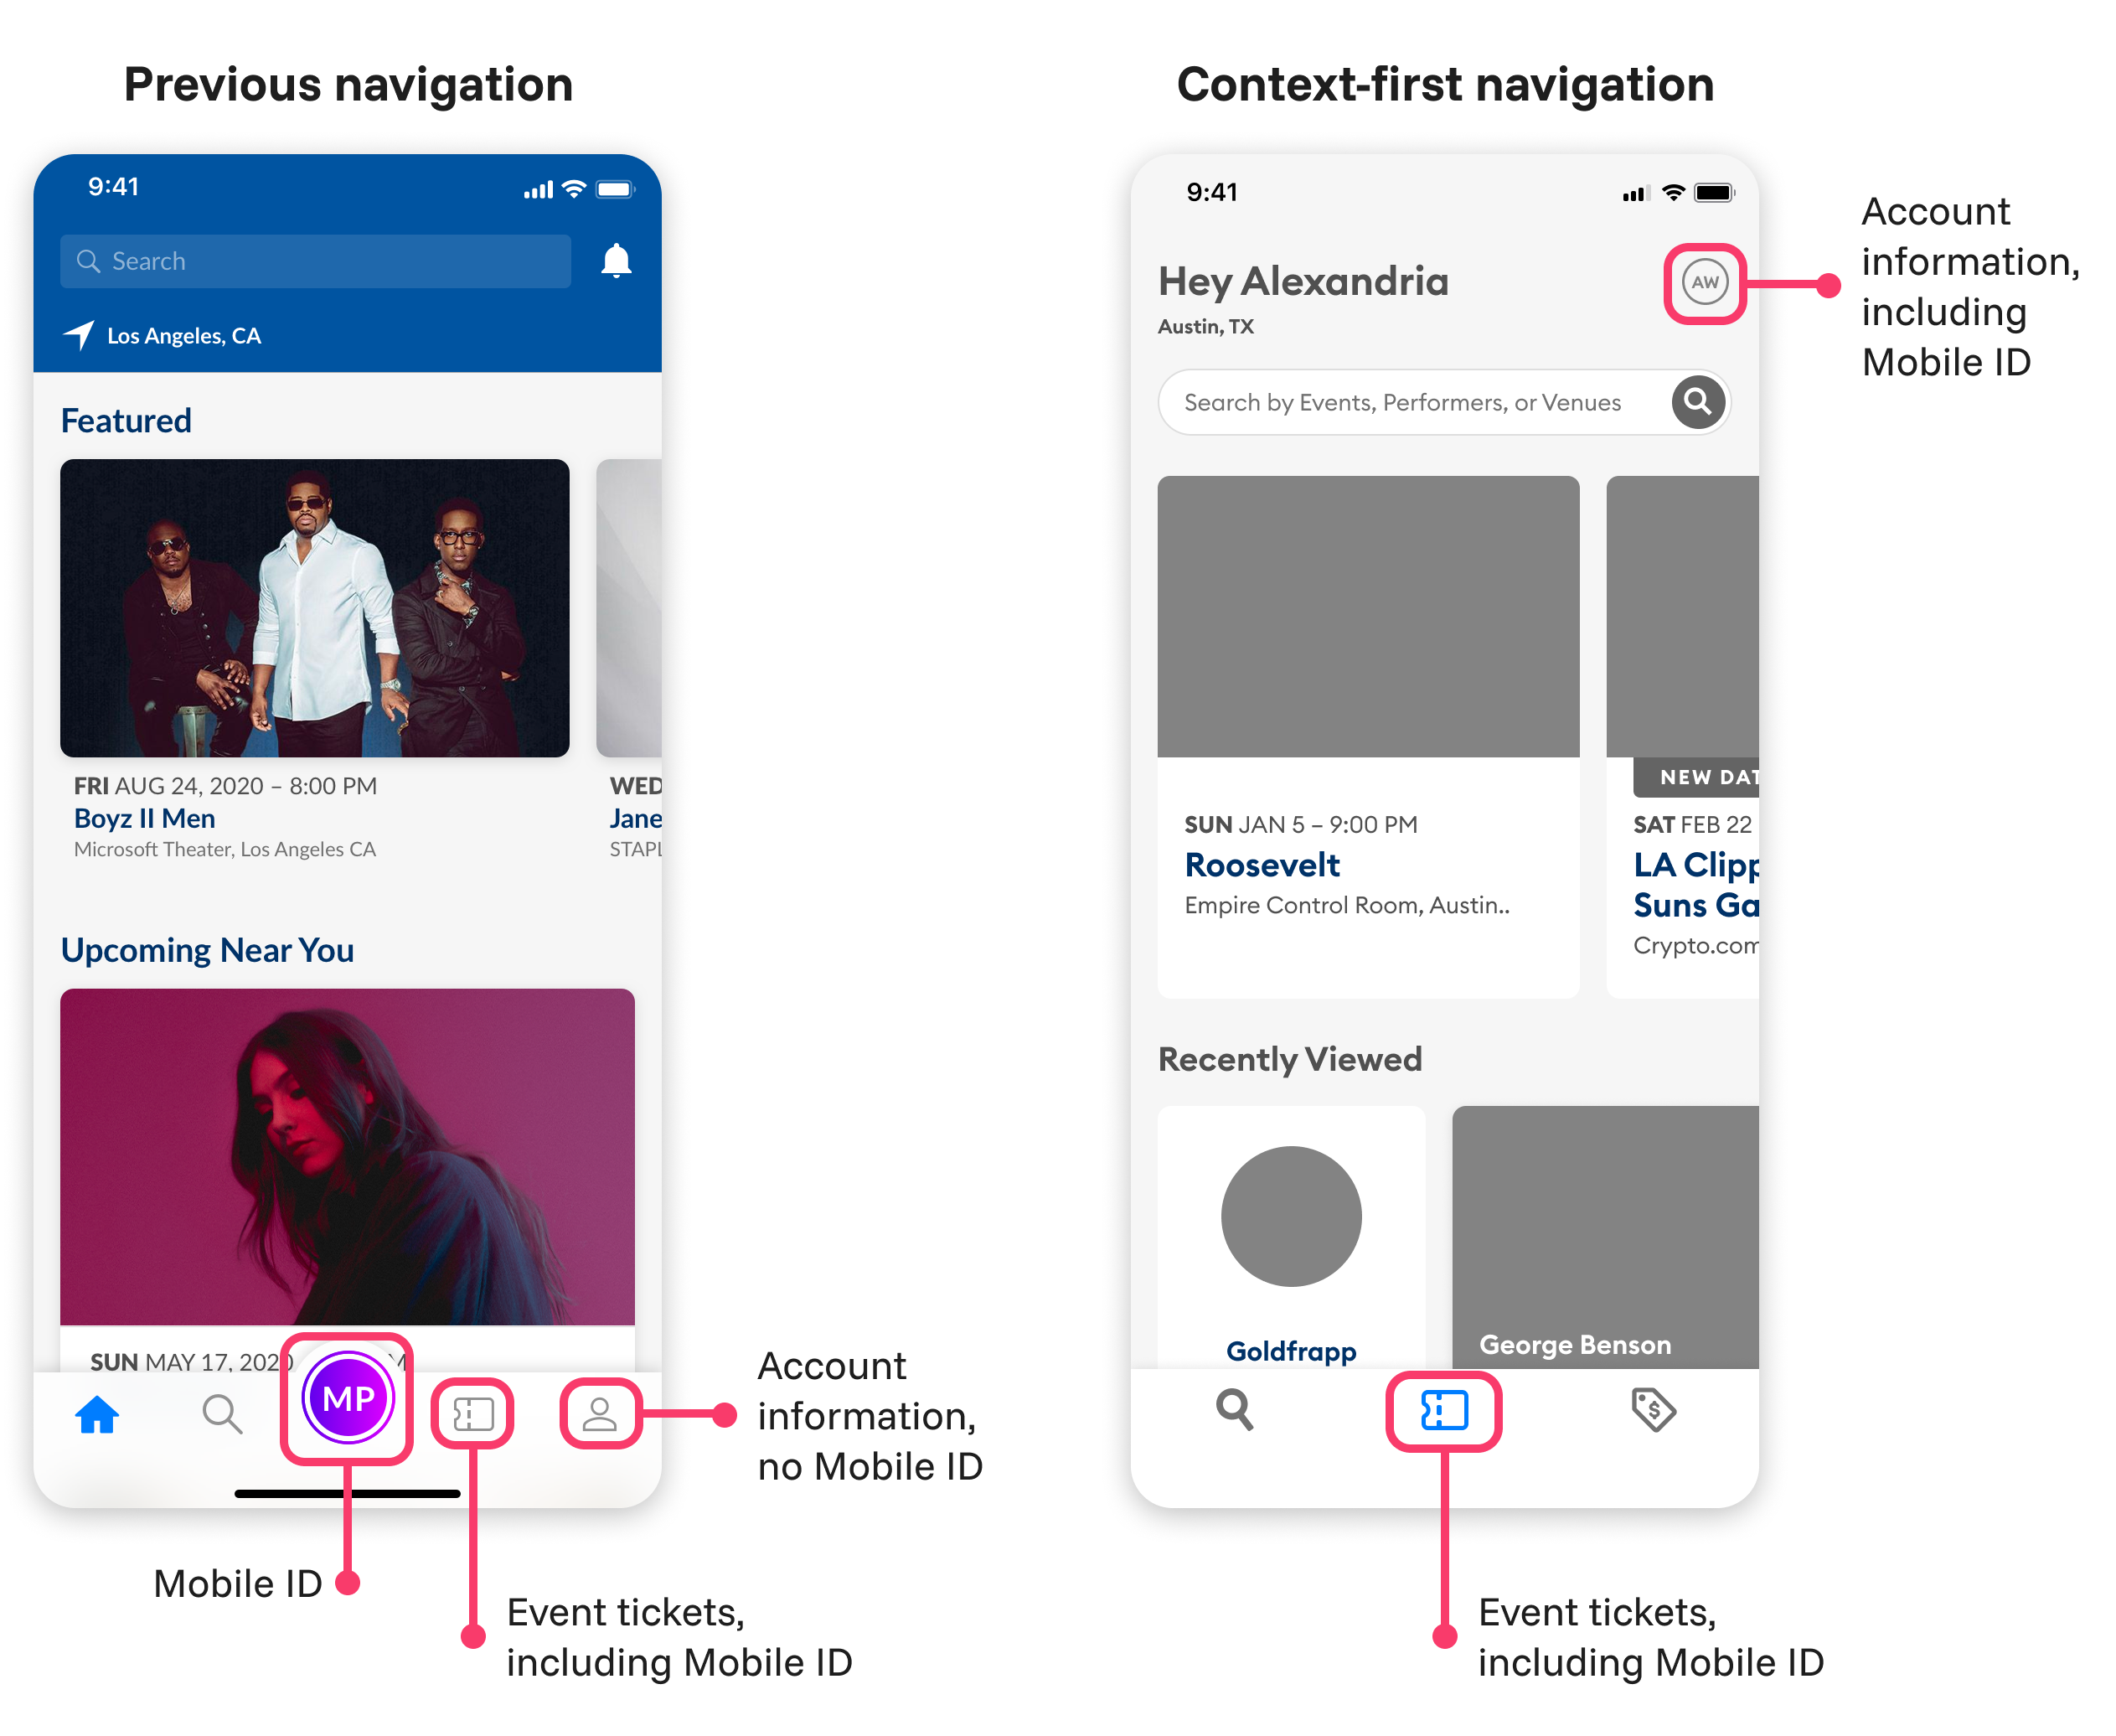Open the purple MP Mobile ID button

pos(348,1397)
